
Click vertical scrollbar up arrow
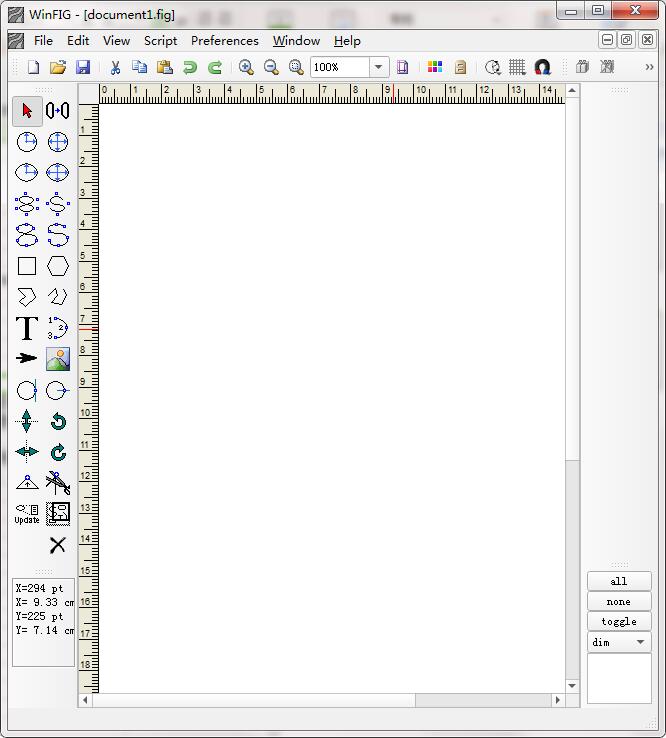click(x=572, y=90)
